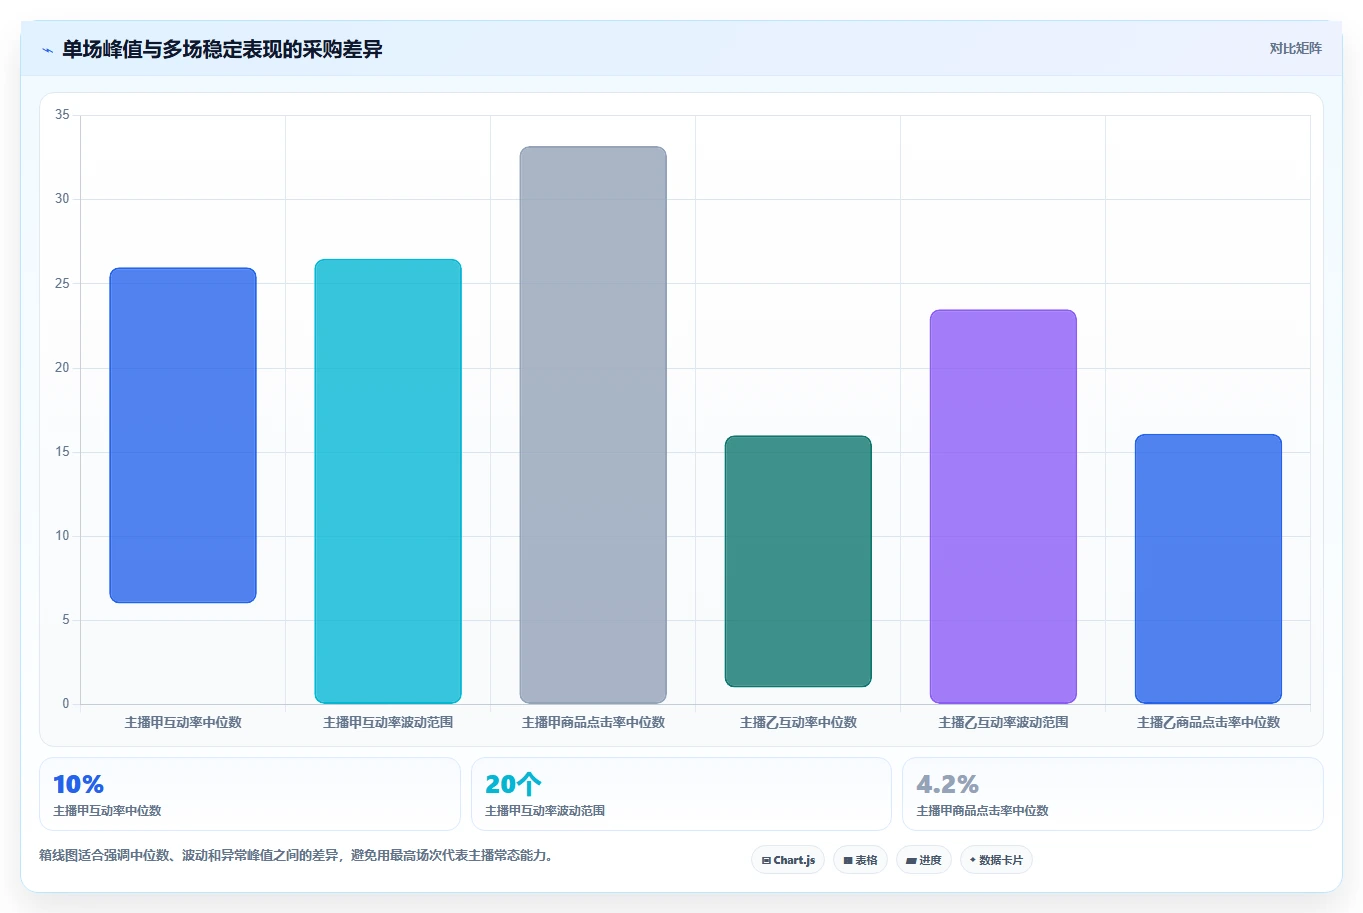
Task: Open the 4.2% 主播甲商品点击率中位数 card
Action: [1112, 794]
